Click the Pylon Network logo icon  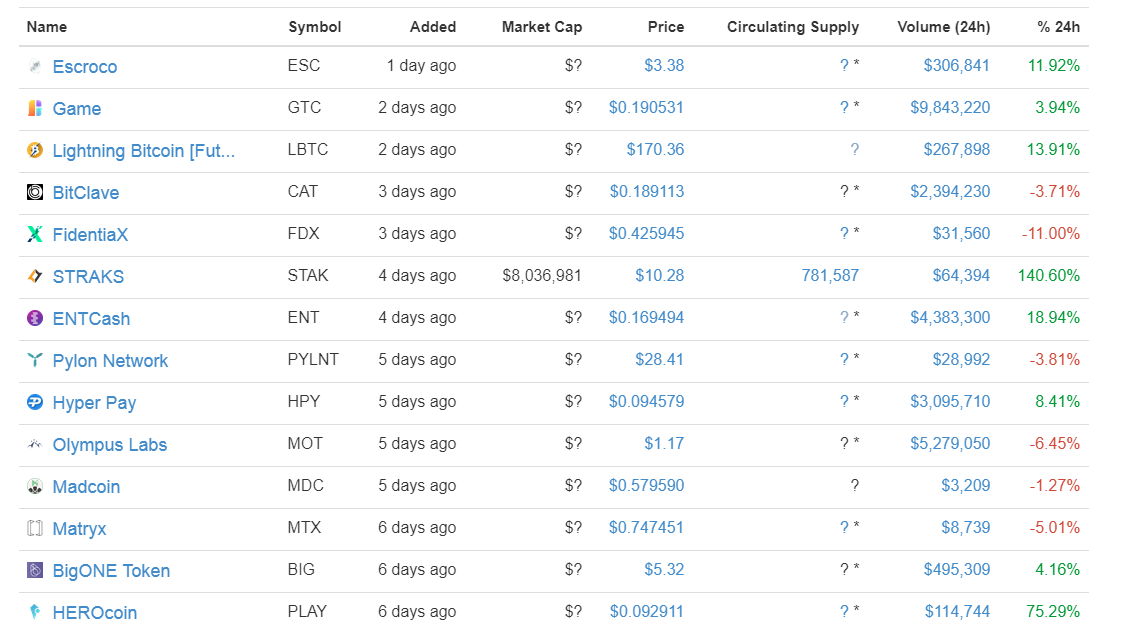(35, 360)
